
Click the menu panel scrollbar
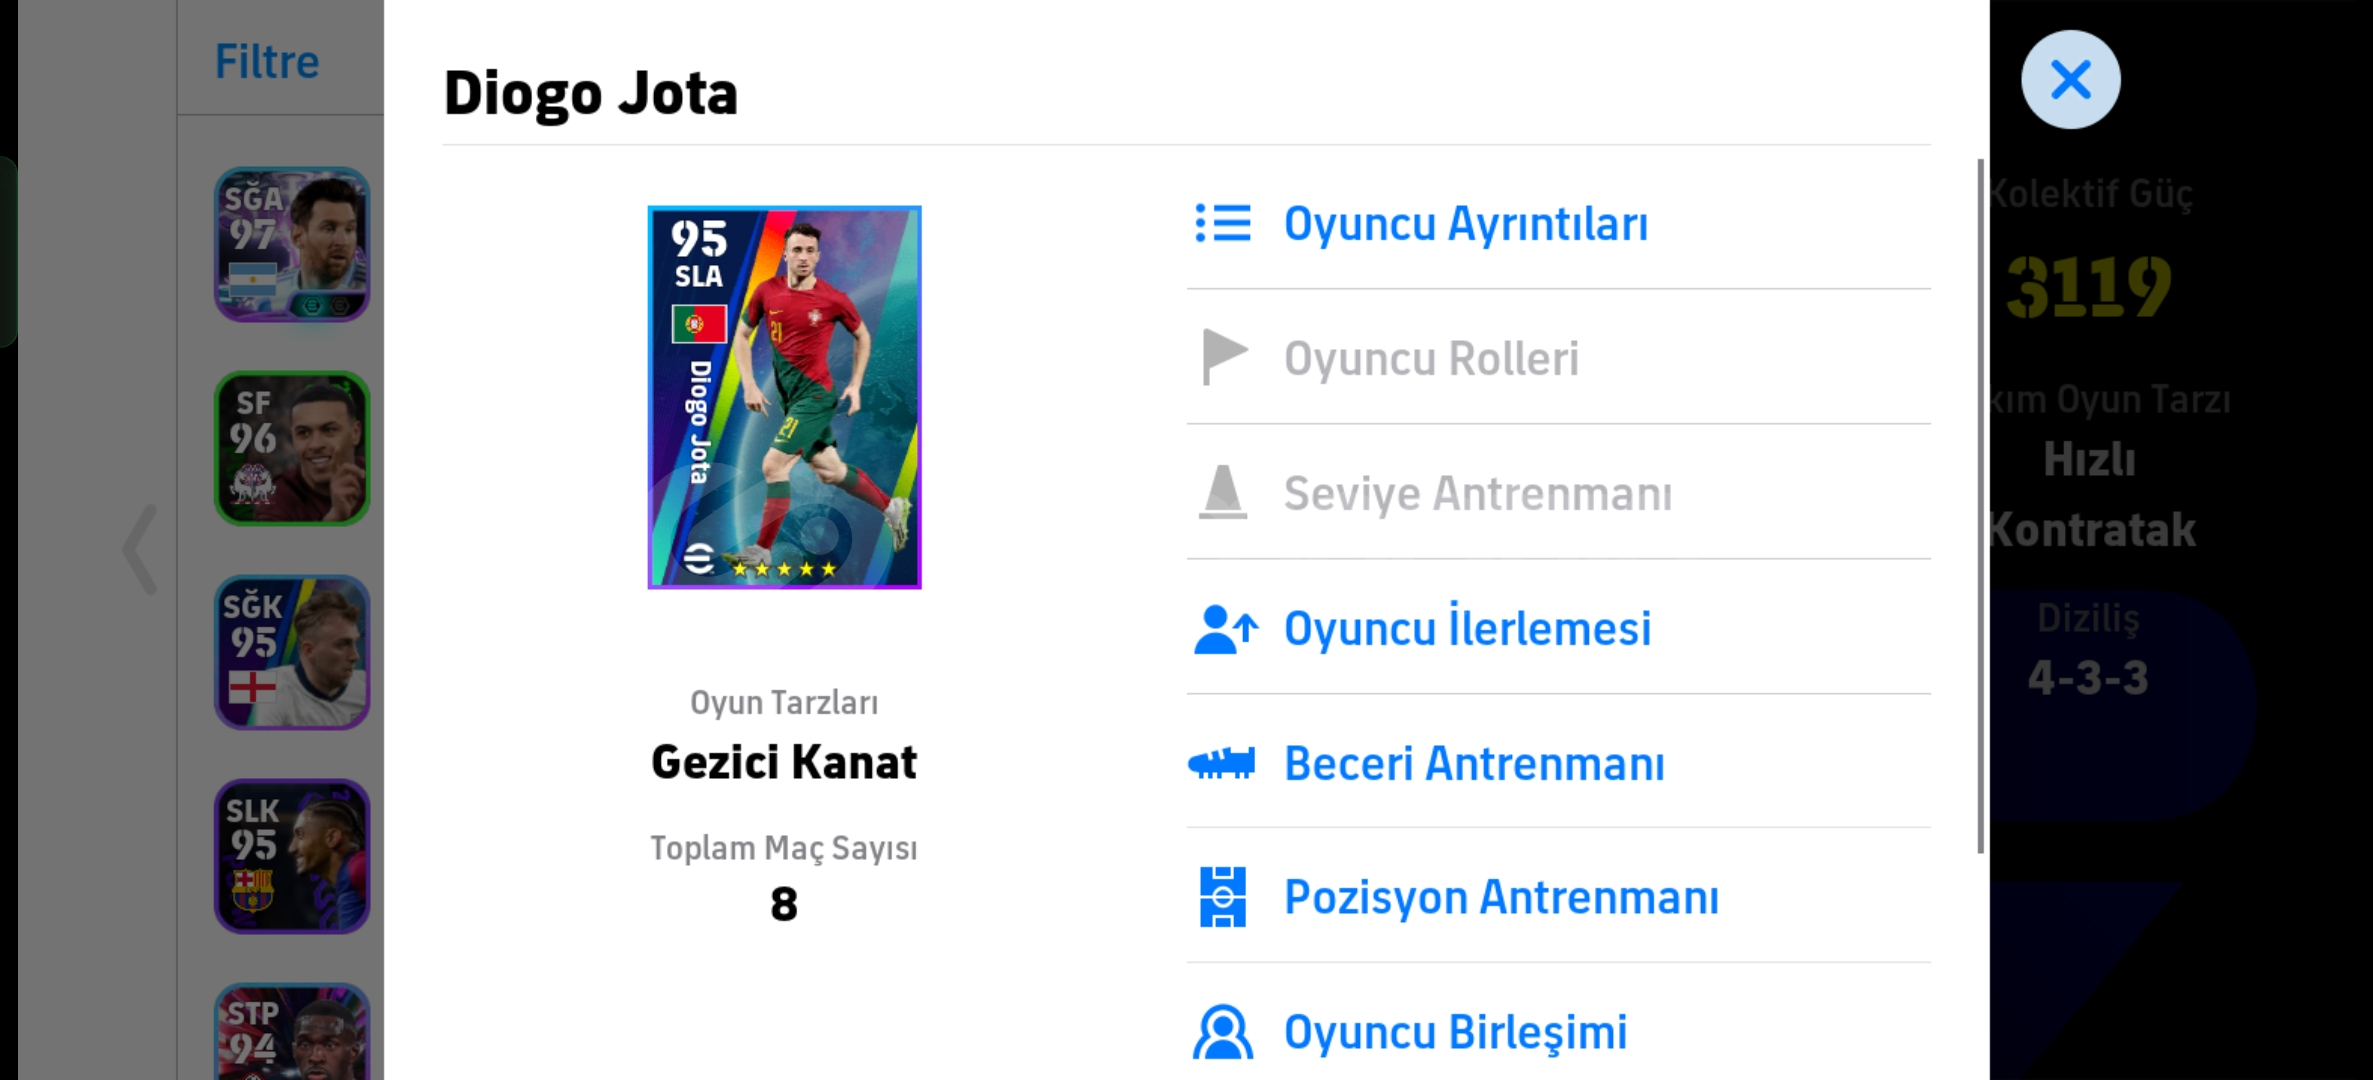click(1980, 506)
